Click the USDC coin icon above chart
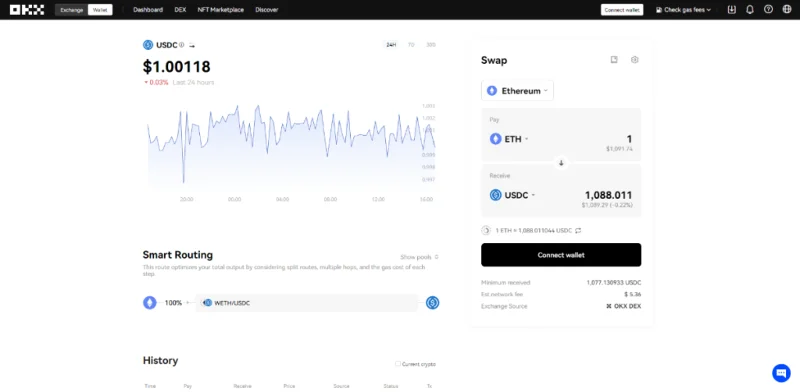 (148, 45)
